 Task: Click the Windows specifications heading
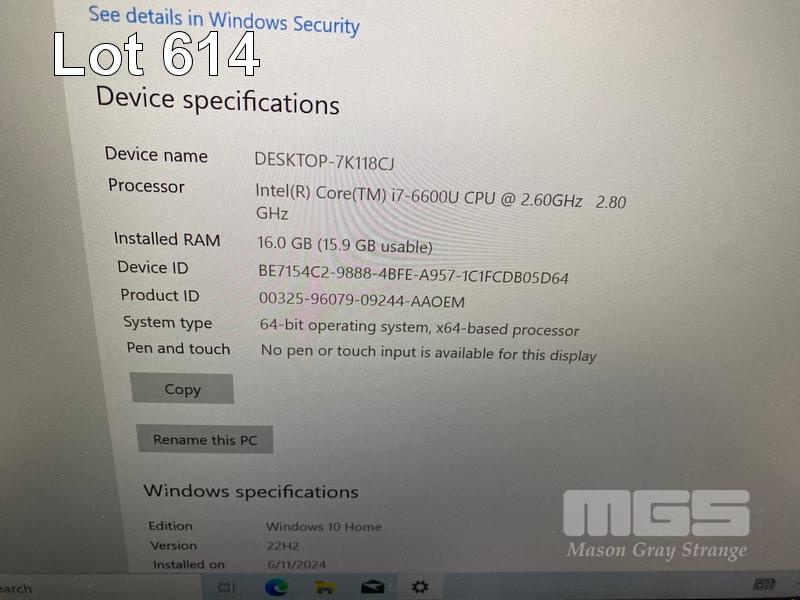[251, 491]
